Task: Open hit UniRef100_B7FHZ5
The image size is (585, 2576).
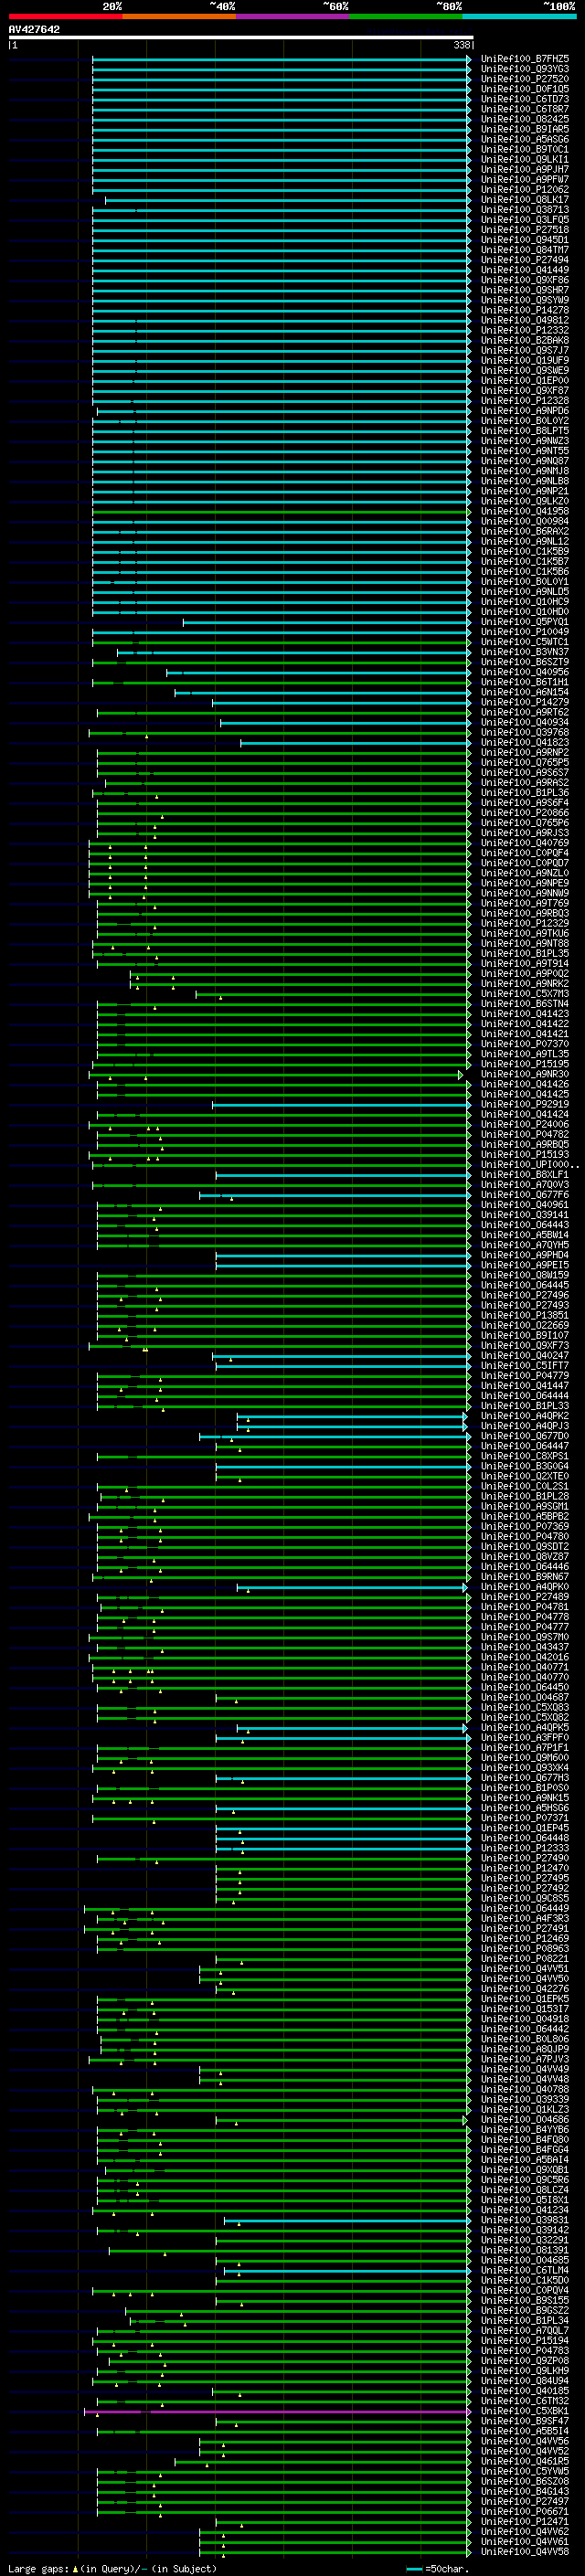Action: 525,59
